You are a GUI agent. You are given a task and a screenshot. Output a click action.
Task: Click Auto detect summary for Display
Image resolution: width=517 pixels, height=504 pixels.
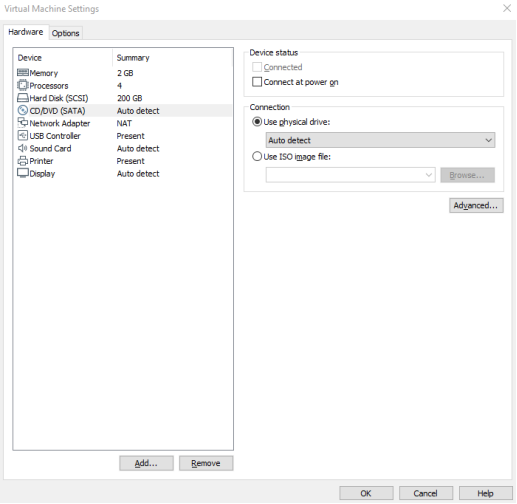(x=138, y=174)
